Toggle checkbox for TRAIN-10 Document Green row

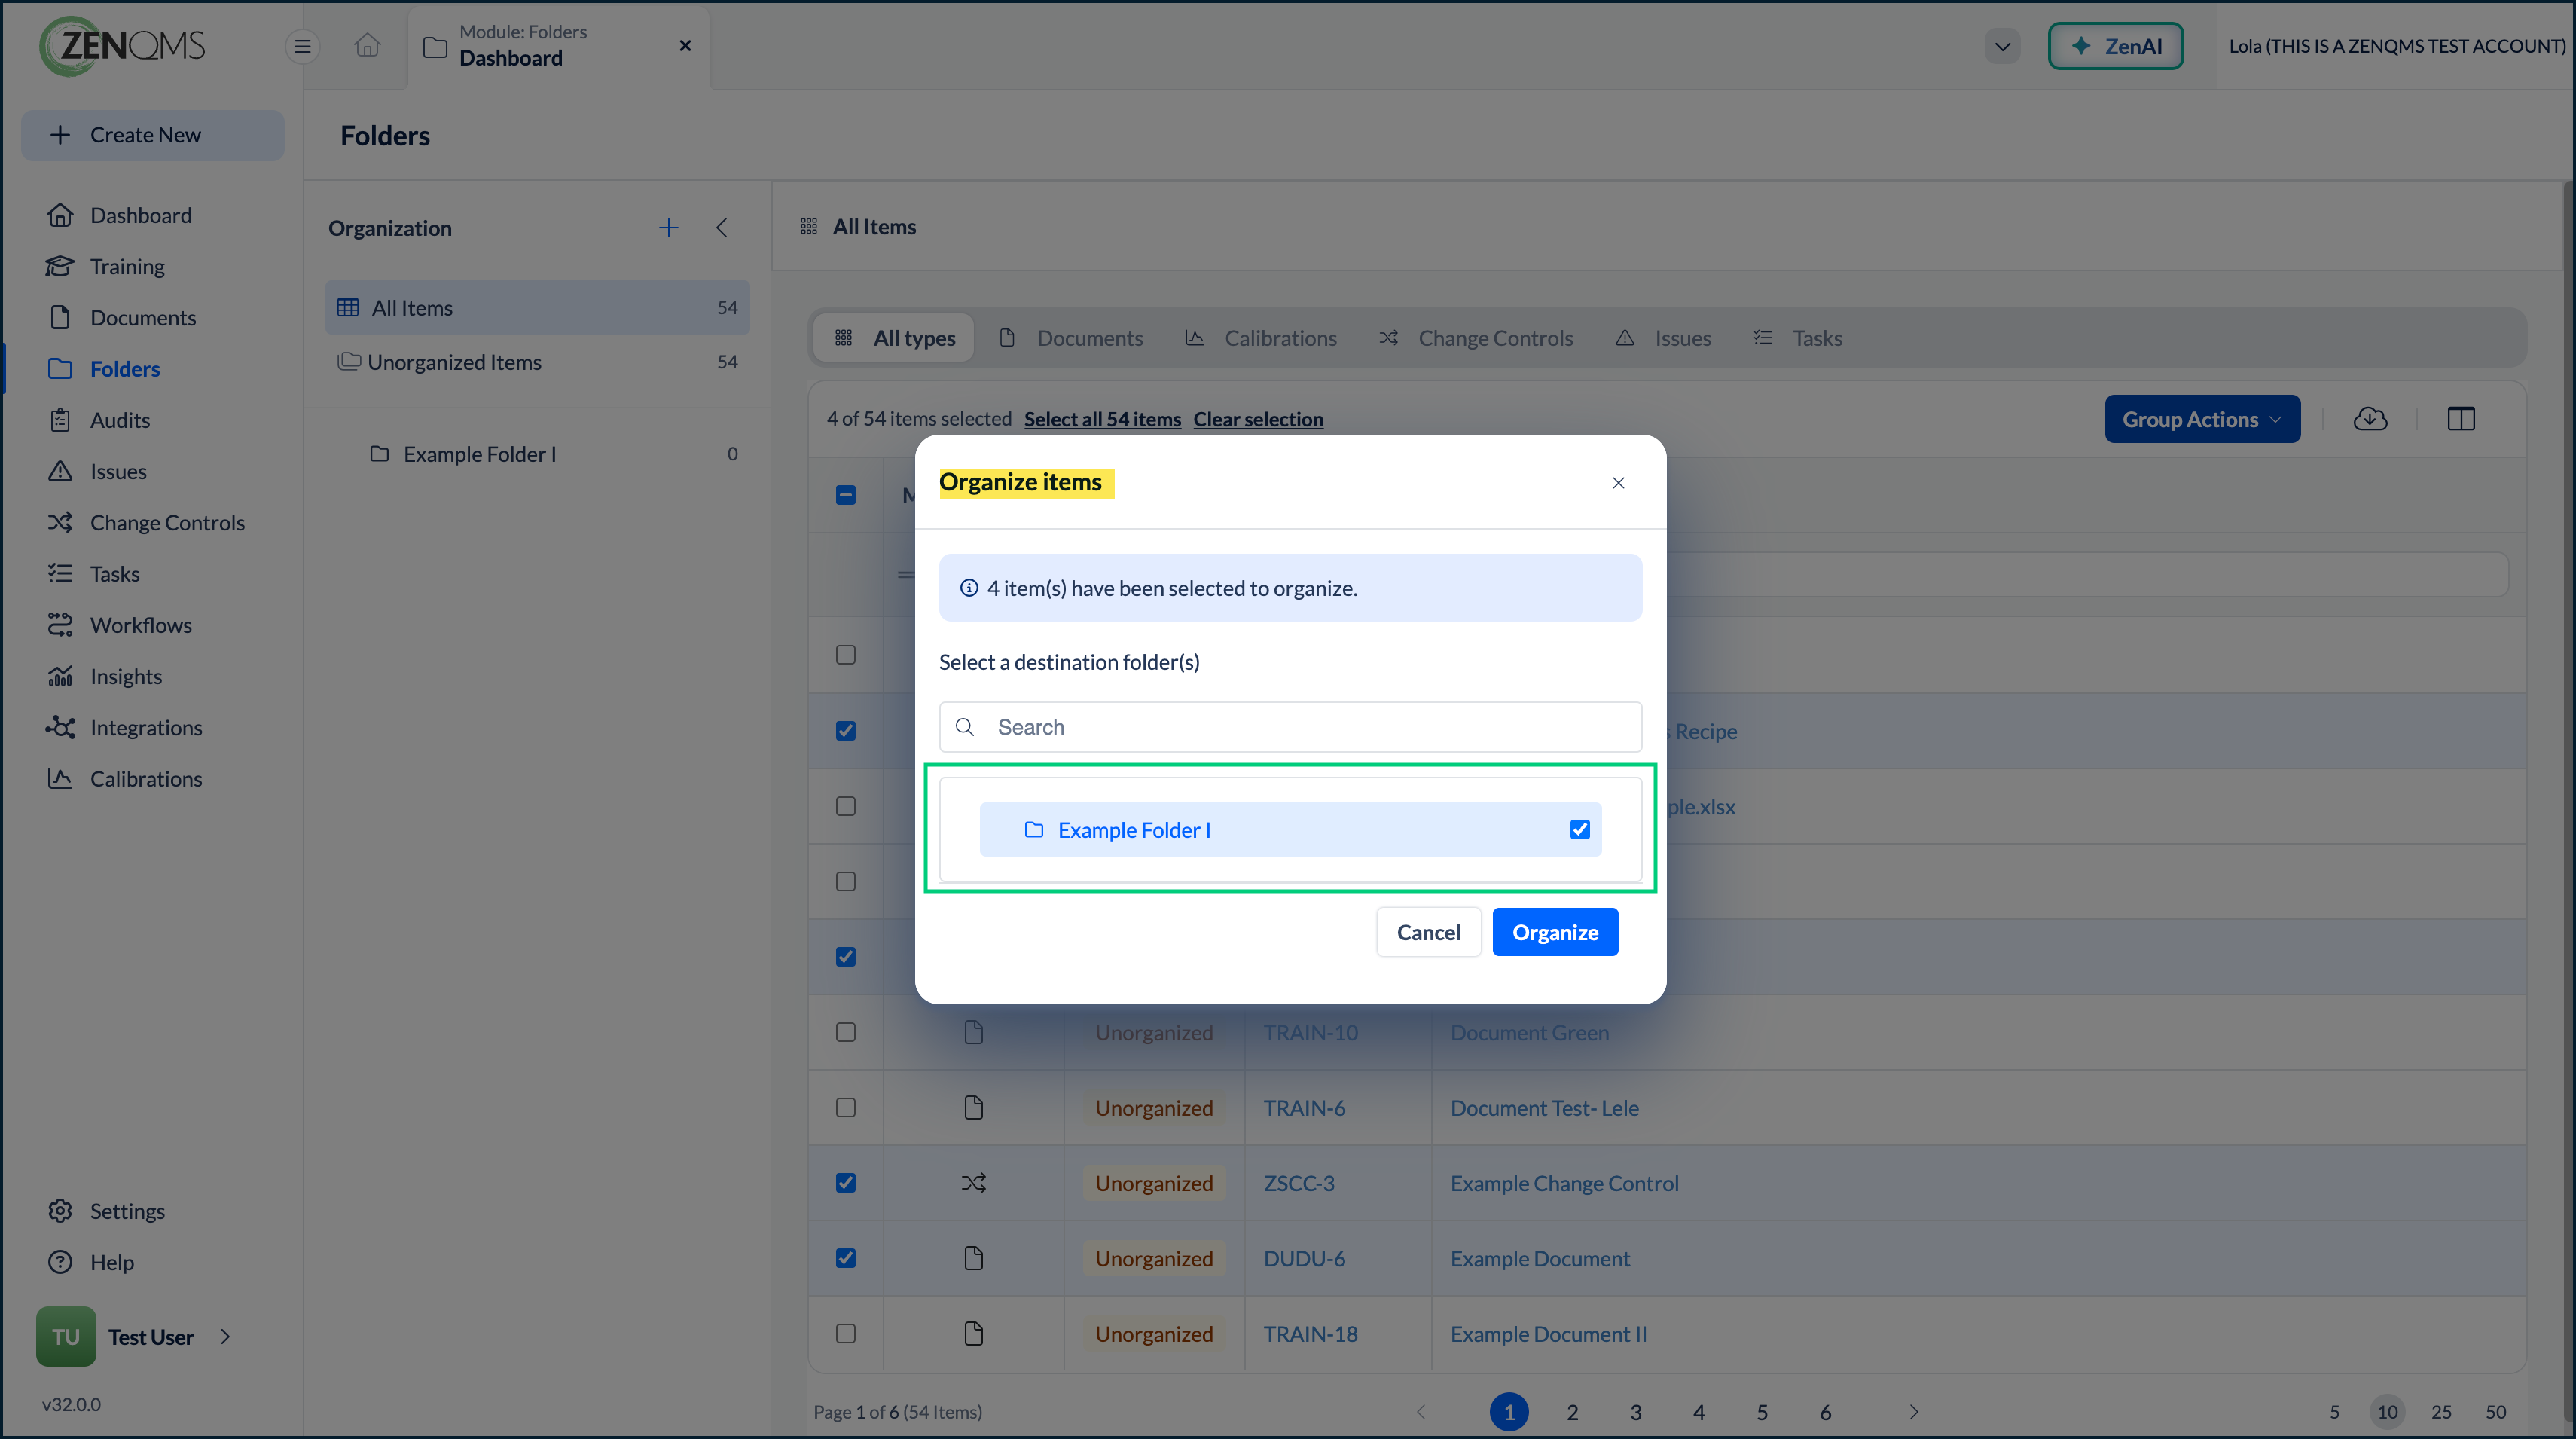pos(846,1032)
